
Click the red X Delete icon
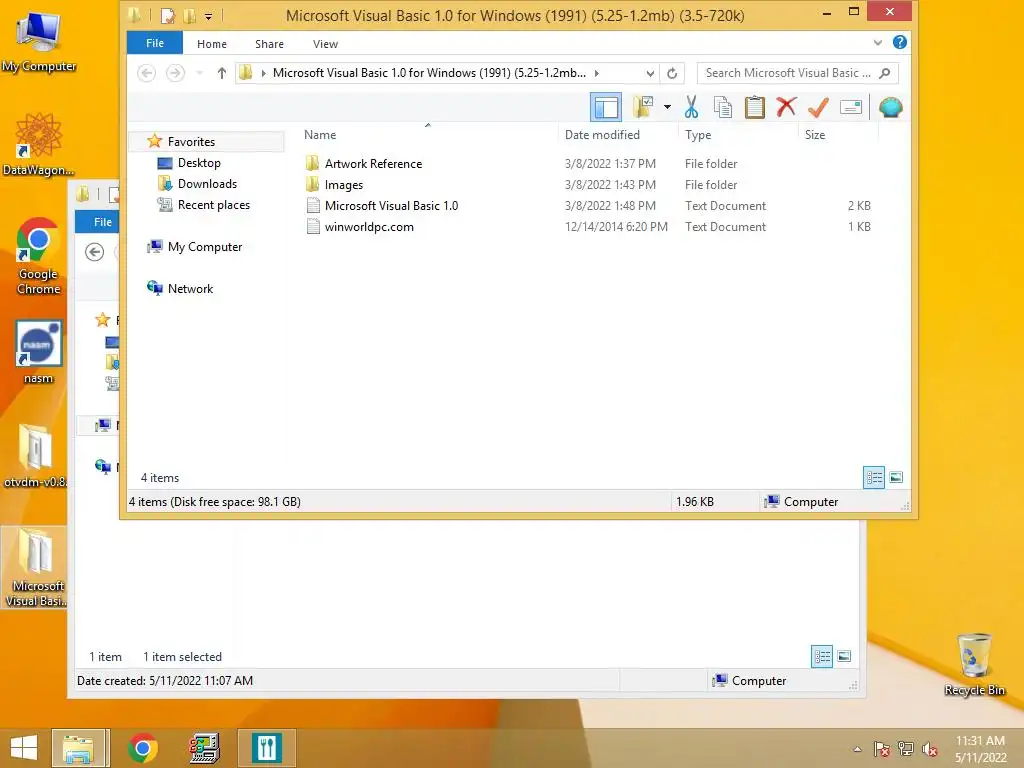point(786,106)
